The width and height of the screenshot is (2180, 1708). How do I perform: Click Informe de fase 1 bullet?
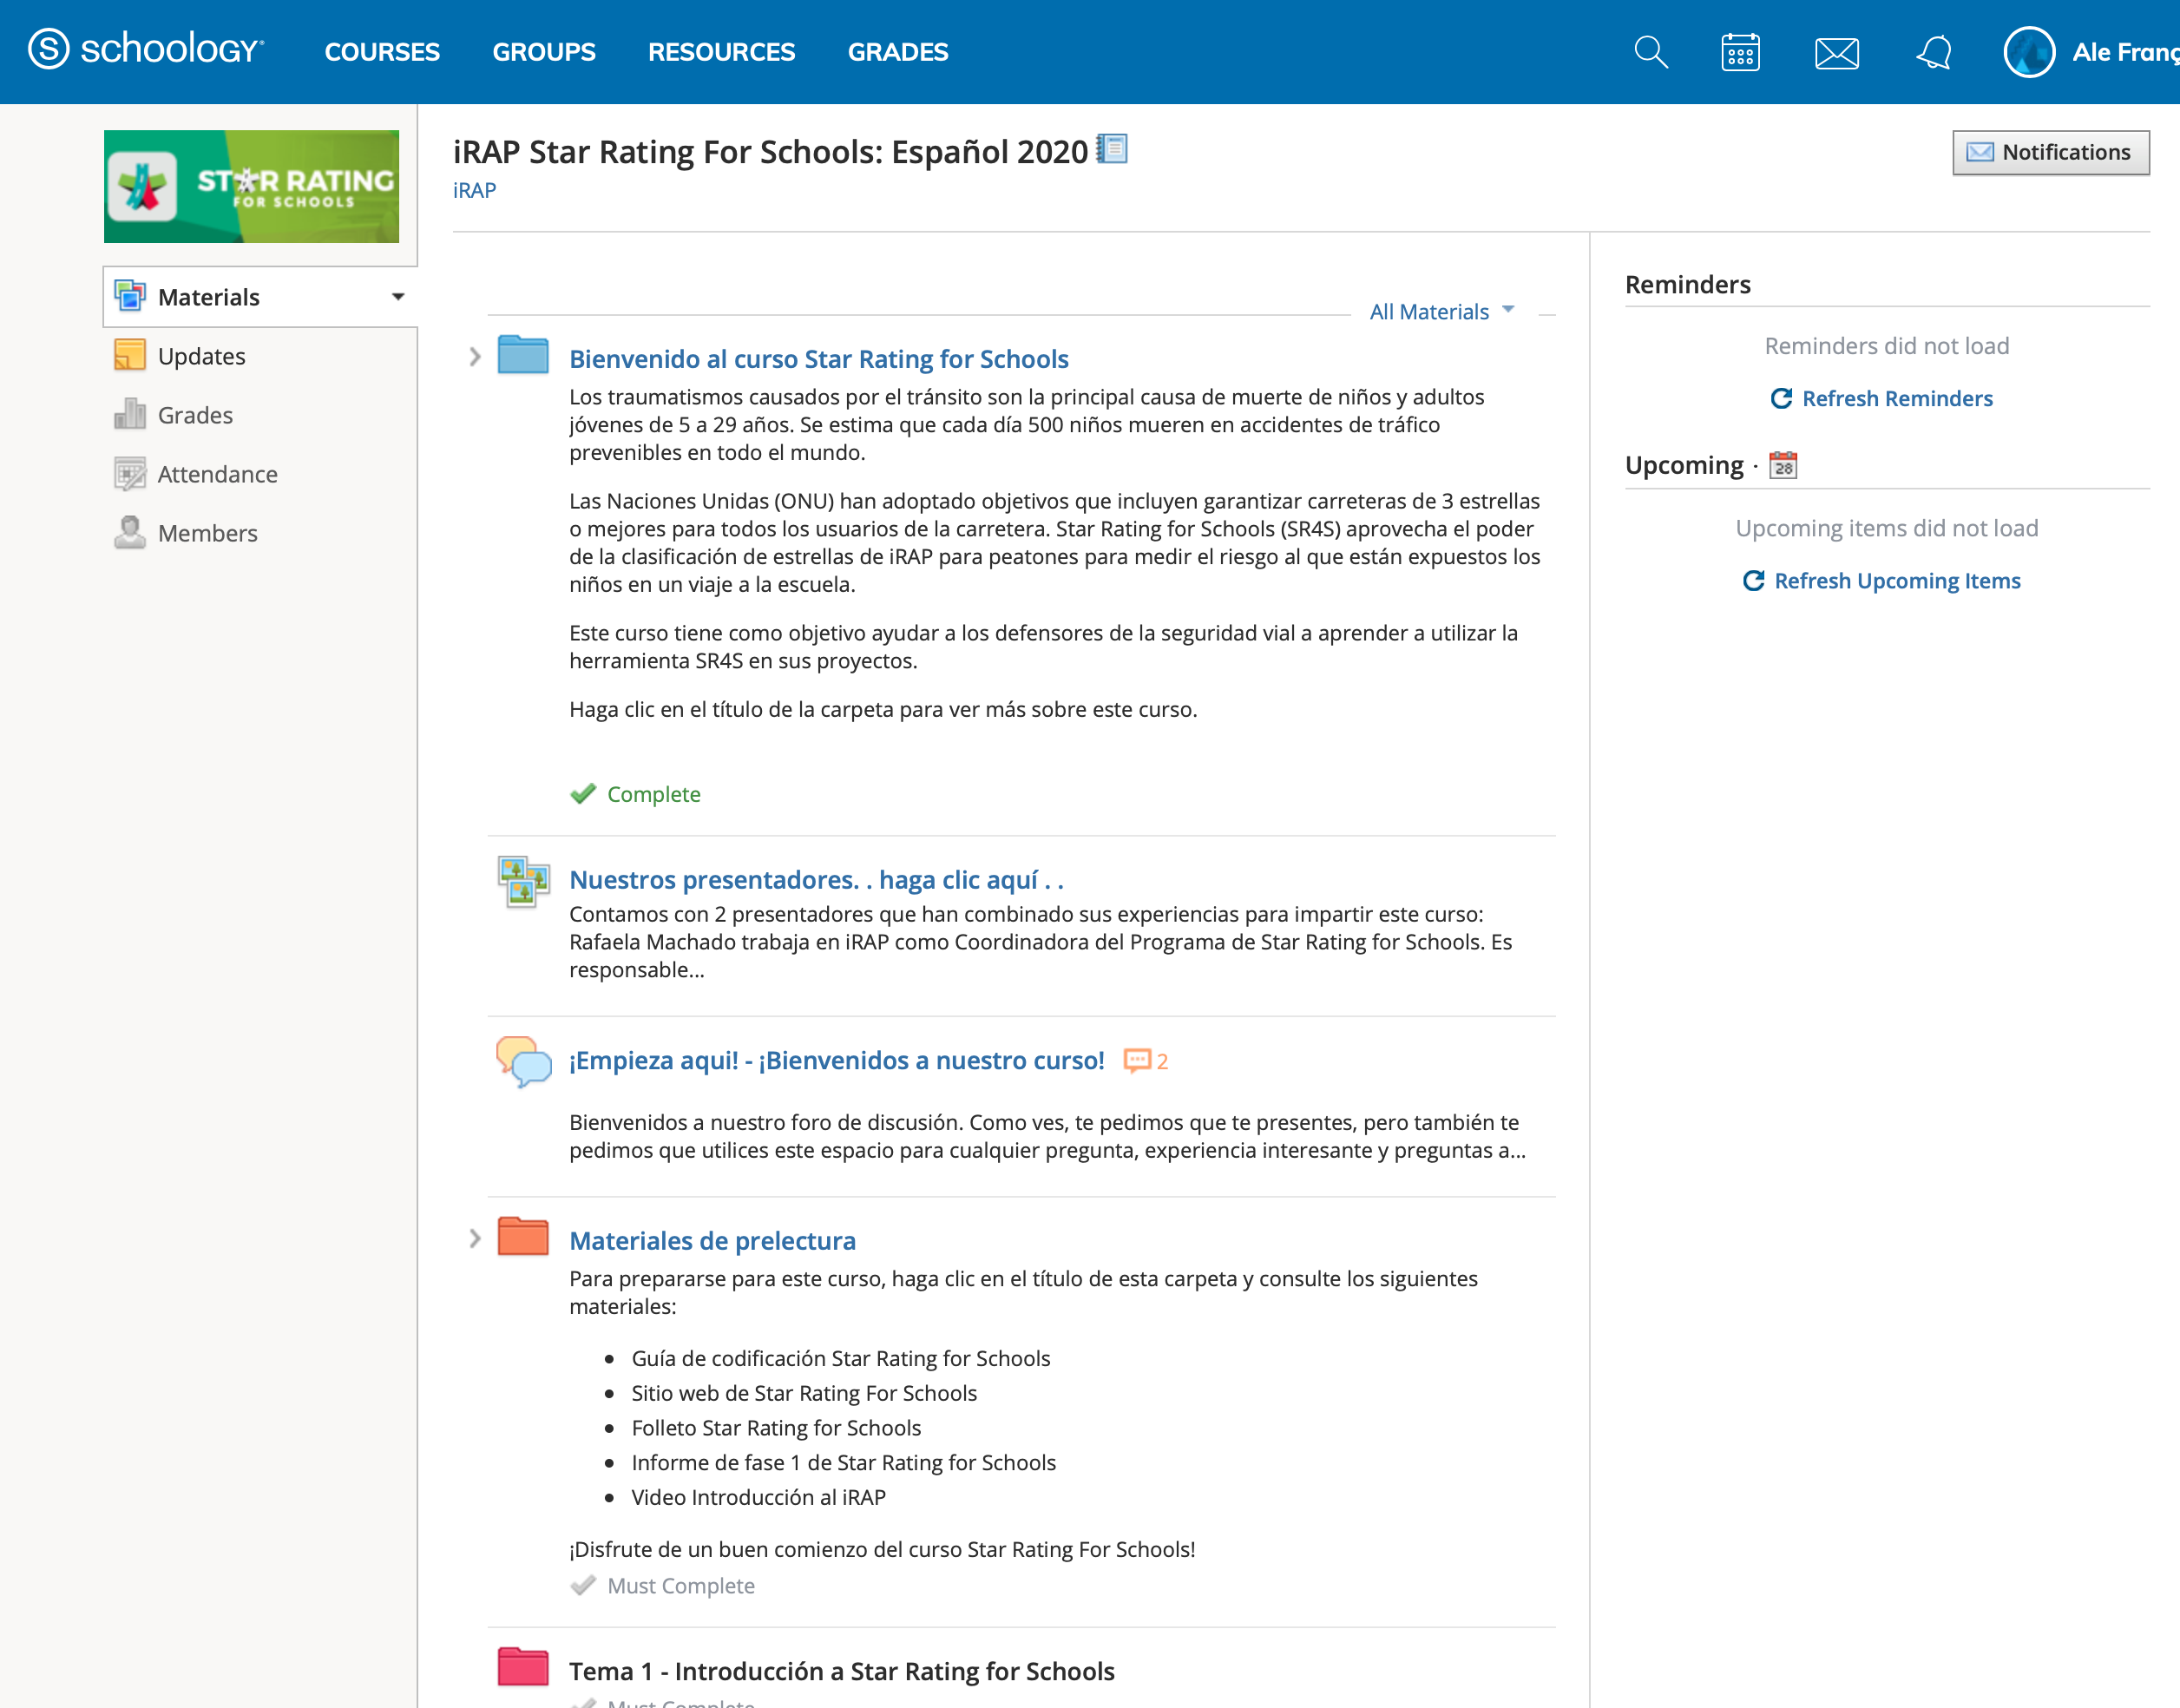point(844,1463)
